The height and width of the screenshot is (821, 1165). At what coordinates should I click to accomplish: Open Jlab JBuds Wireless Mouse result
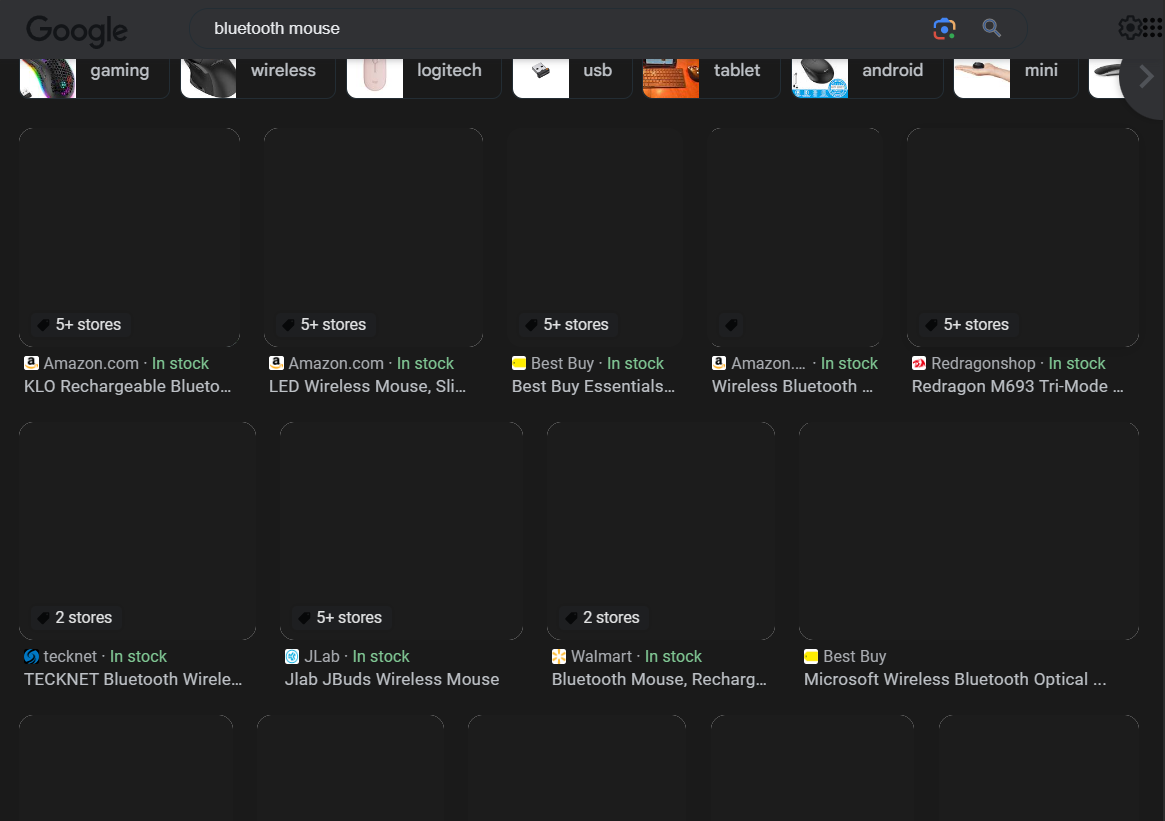[392, 679]
